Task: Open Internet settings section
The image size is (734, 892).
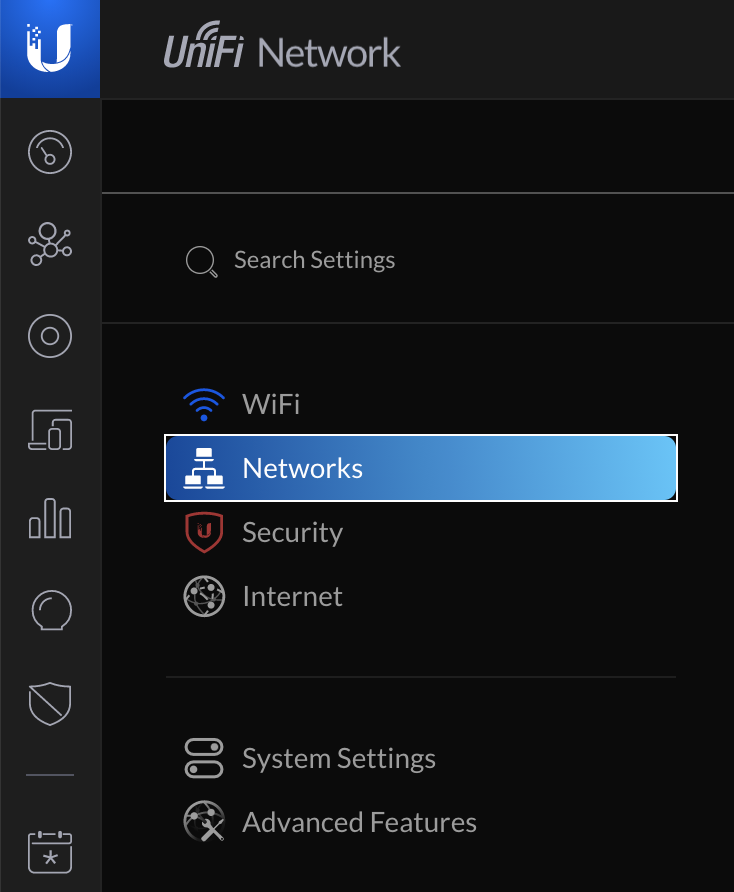Action: click(420, 597)
